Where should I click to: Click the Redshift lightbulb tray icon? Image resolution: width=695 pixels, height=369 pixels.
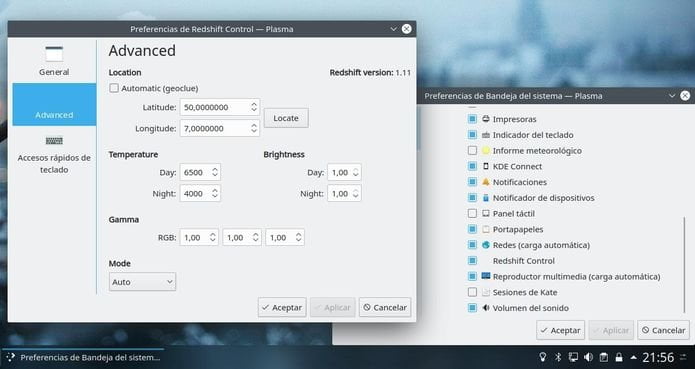(542, 357)
